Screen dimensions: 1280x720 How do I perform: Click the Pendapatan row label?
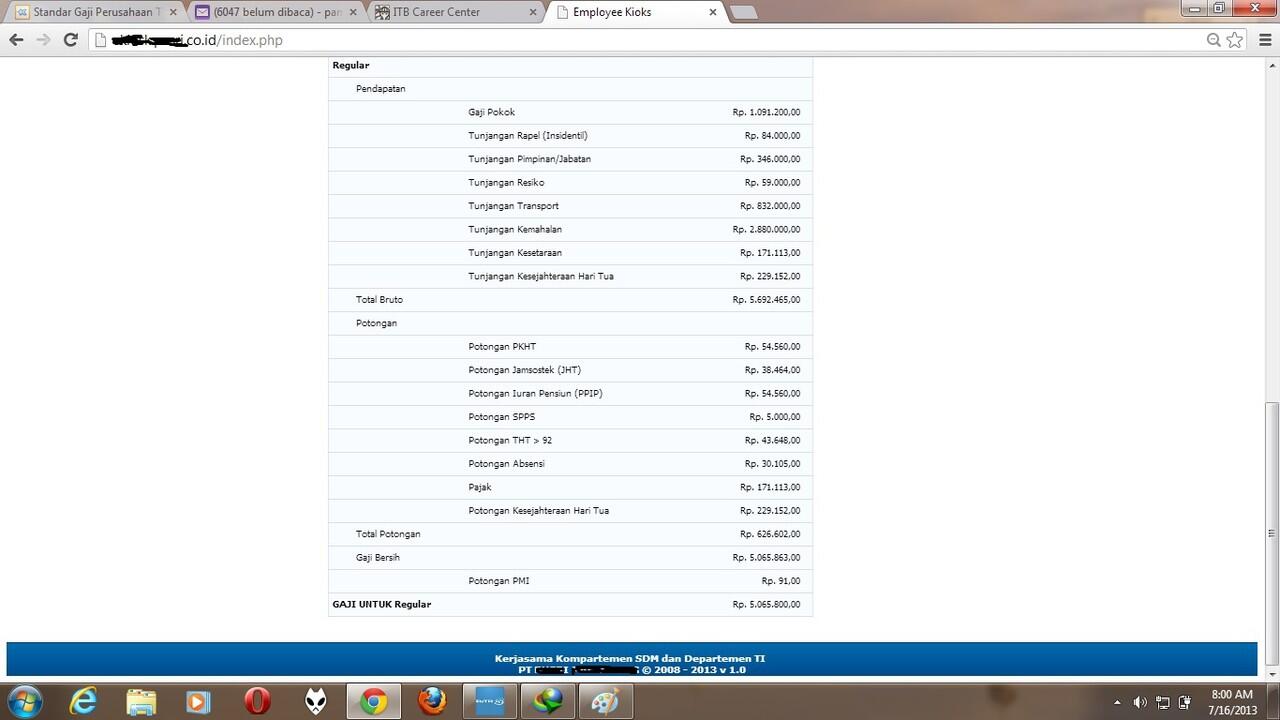tap(381, 89)
